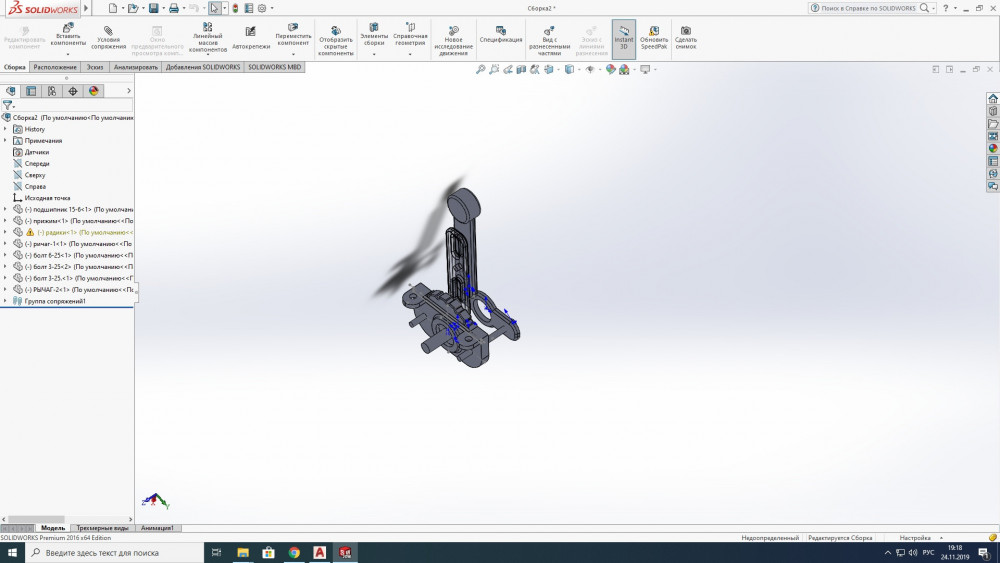Image resolution: width=1000 pixels, height=563 pixels.
Task: Open the Appearances color-ball icon in the right task pane
Action: click(x=993, y=148)
